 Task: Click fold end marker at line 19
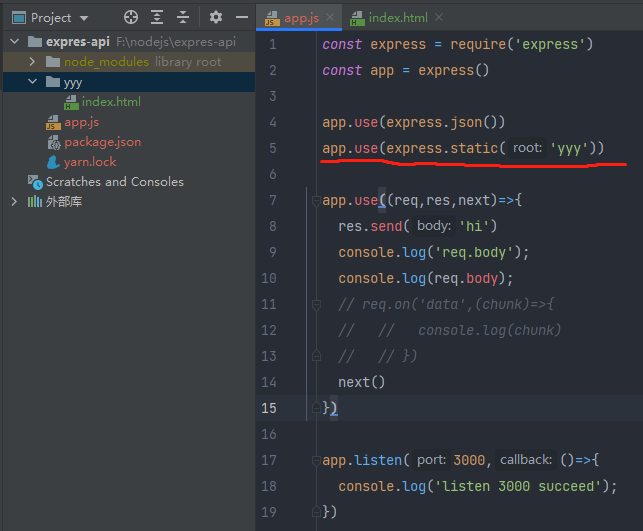point(316,511)
